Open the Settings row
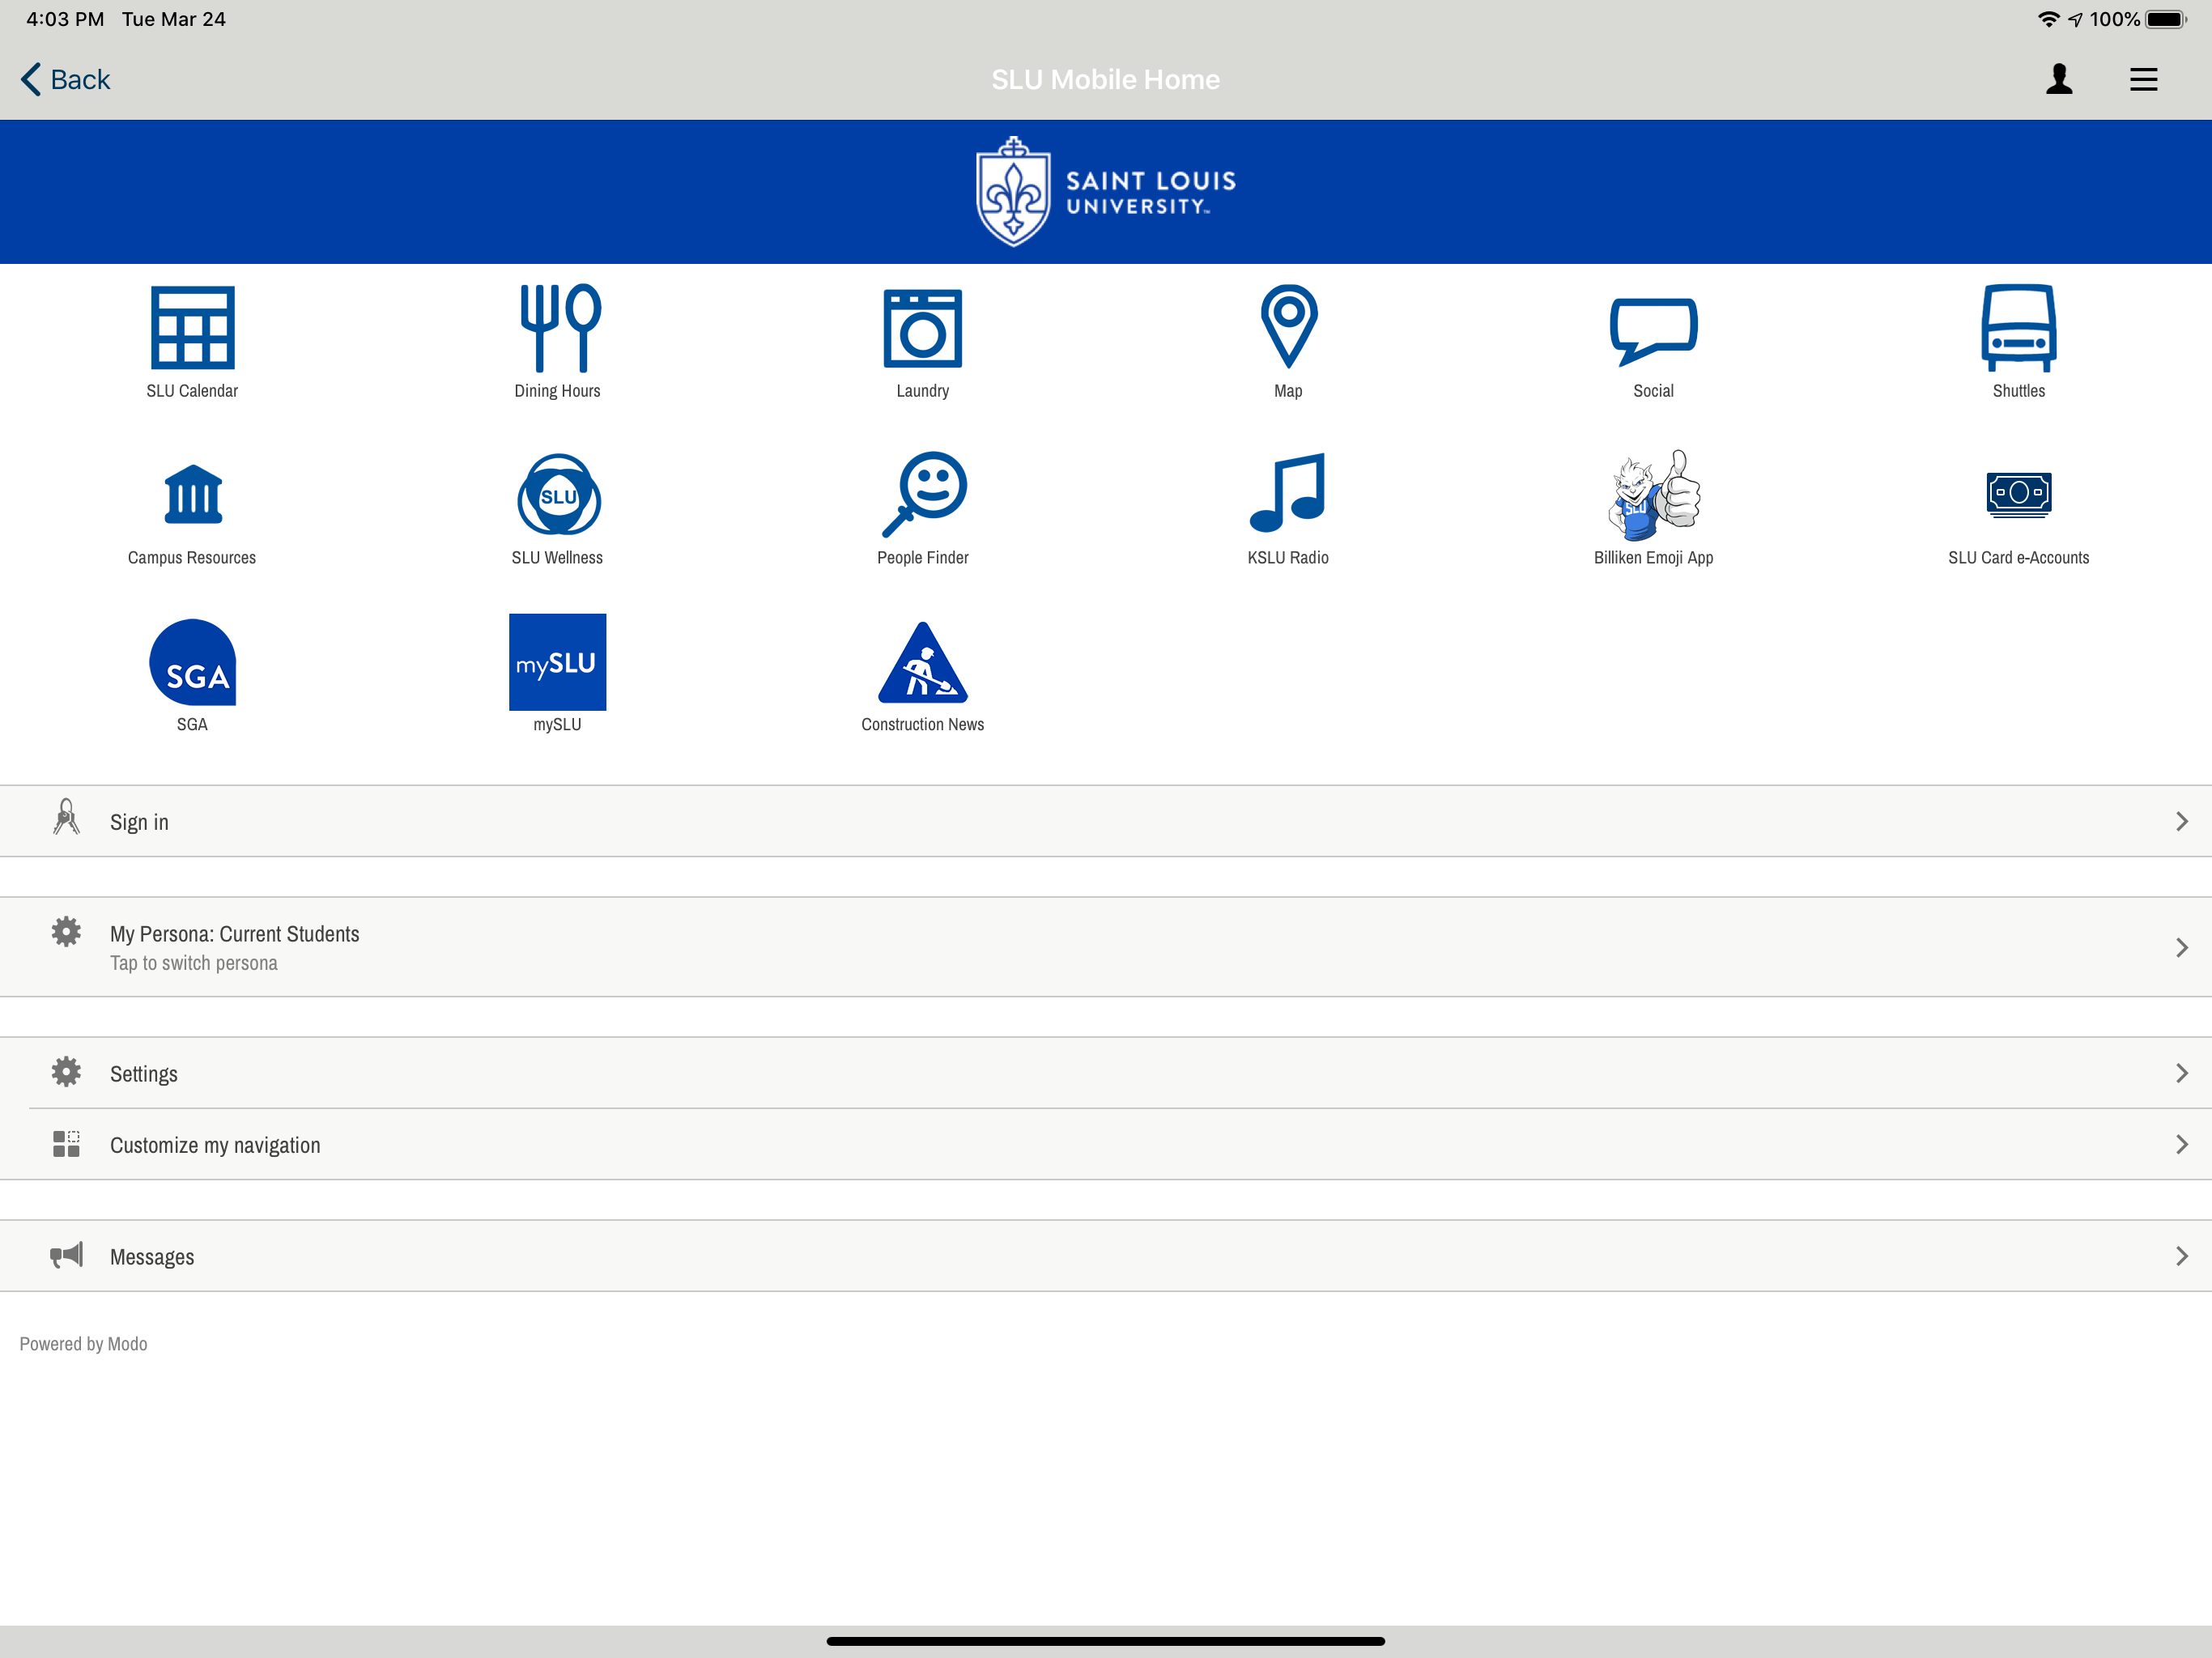This screenshot has height=1658, width=2212. pos(1106,1073)
